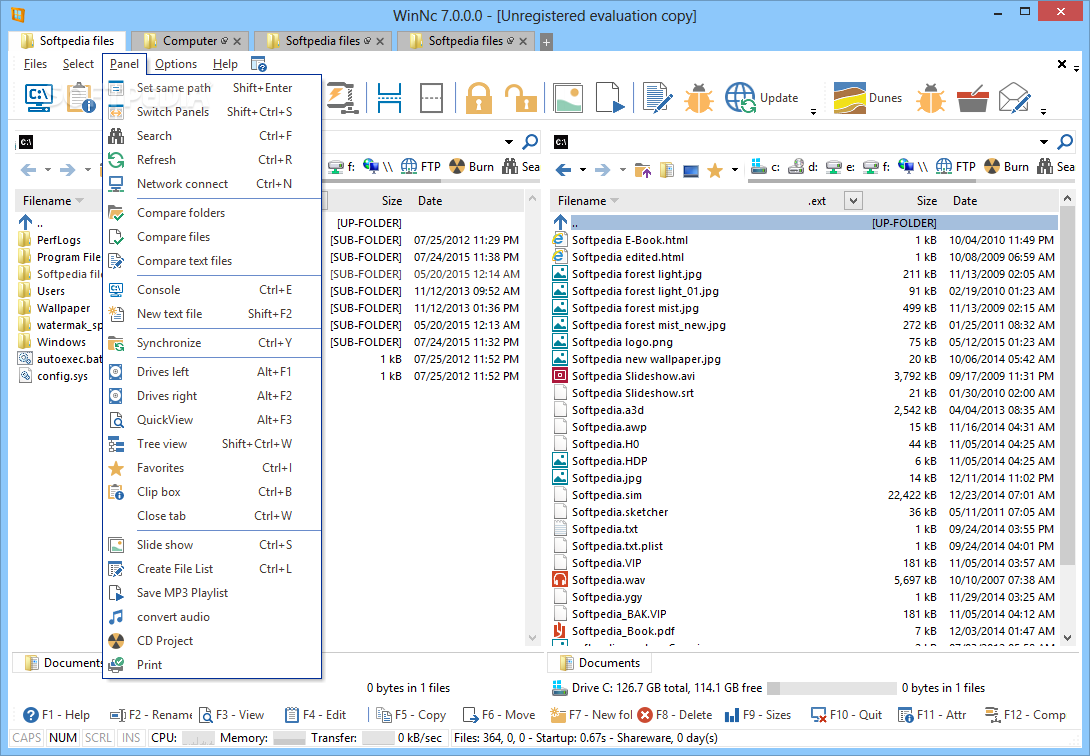Viewport: 1090px width, 756px height.
Task: Go back using right panel blue arrow
Action: point(564,169)
